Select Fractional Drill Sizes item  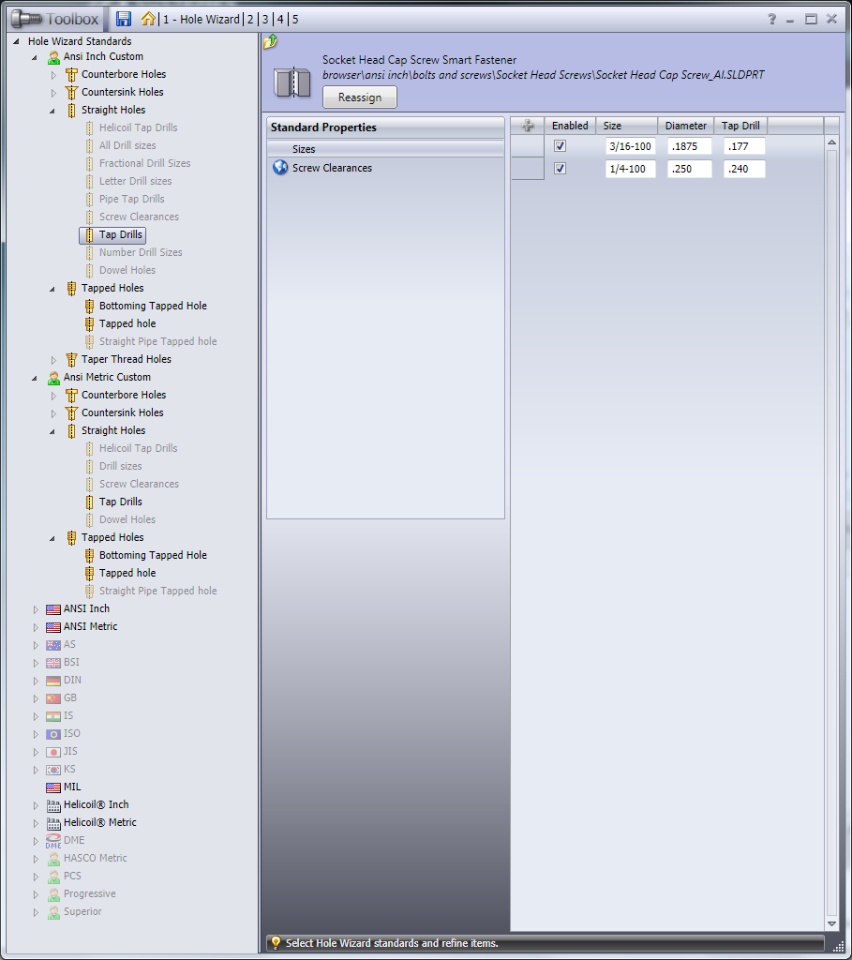144,163
